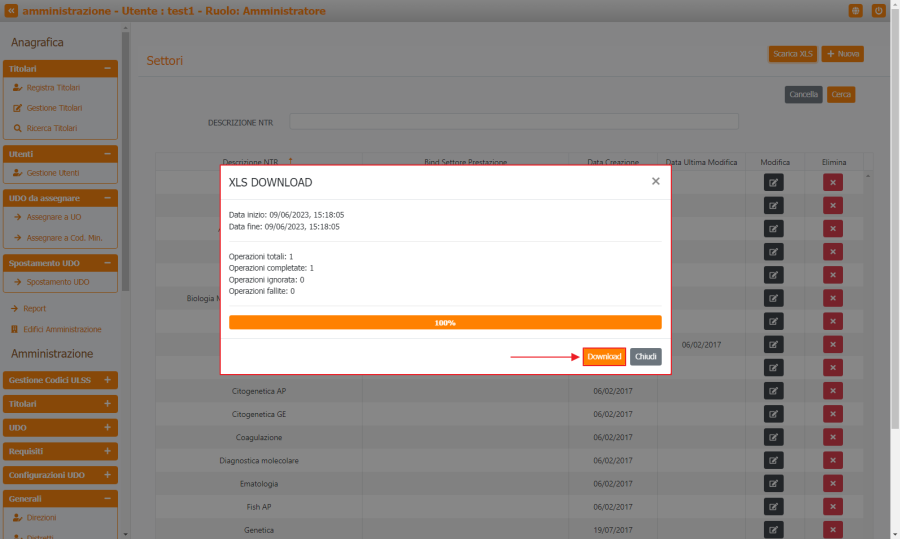The image size is (900, 539).
Task: Click the edit icon for Citogenetica AP row
Action: click(x=774, y=391)
